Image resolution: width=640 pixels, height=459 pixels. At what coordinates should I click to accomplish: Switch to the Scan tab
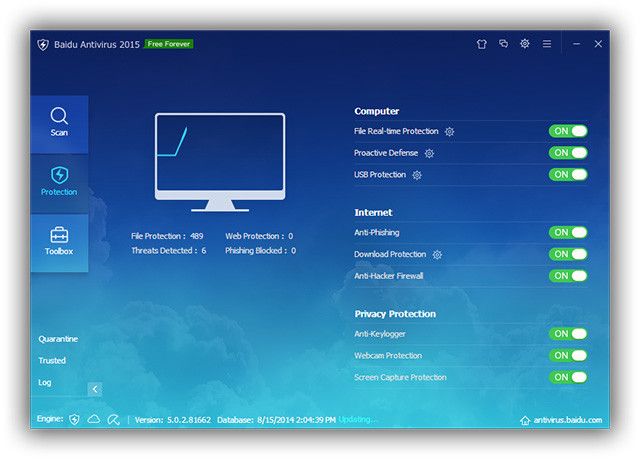pos(59,123)
